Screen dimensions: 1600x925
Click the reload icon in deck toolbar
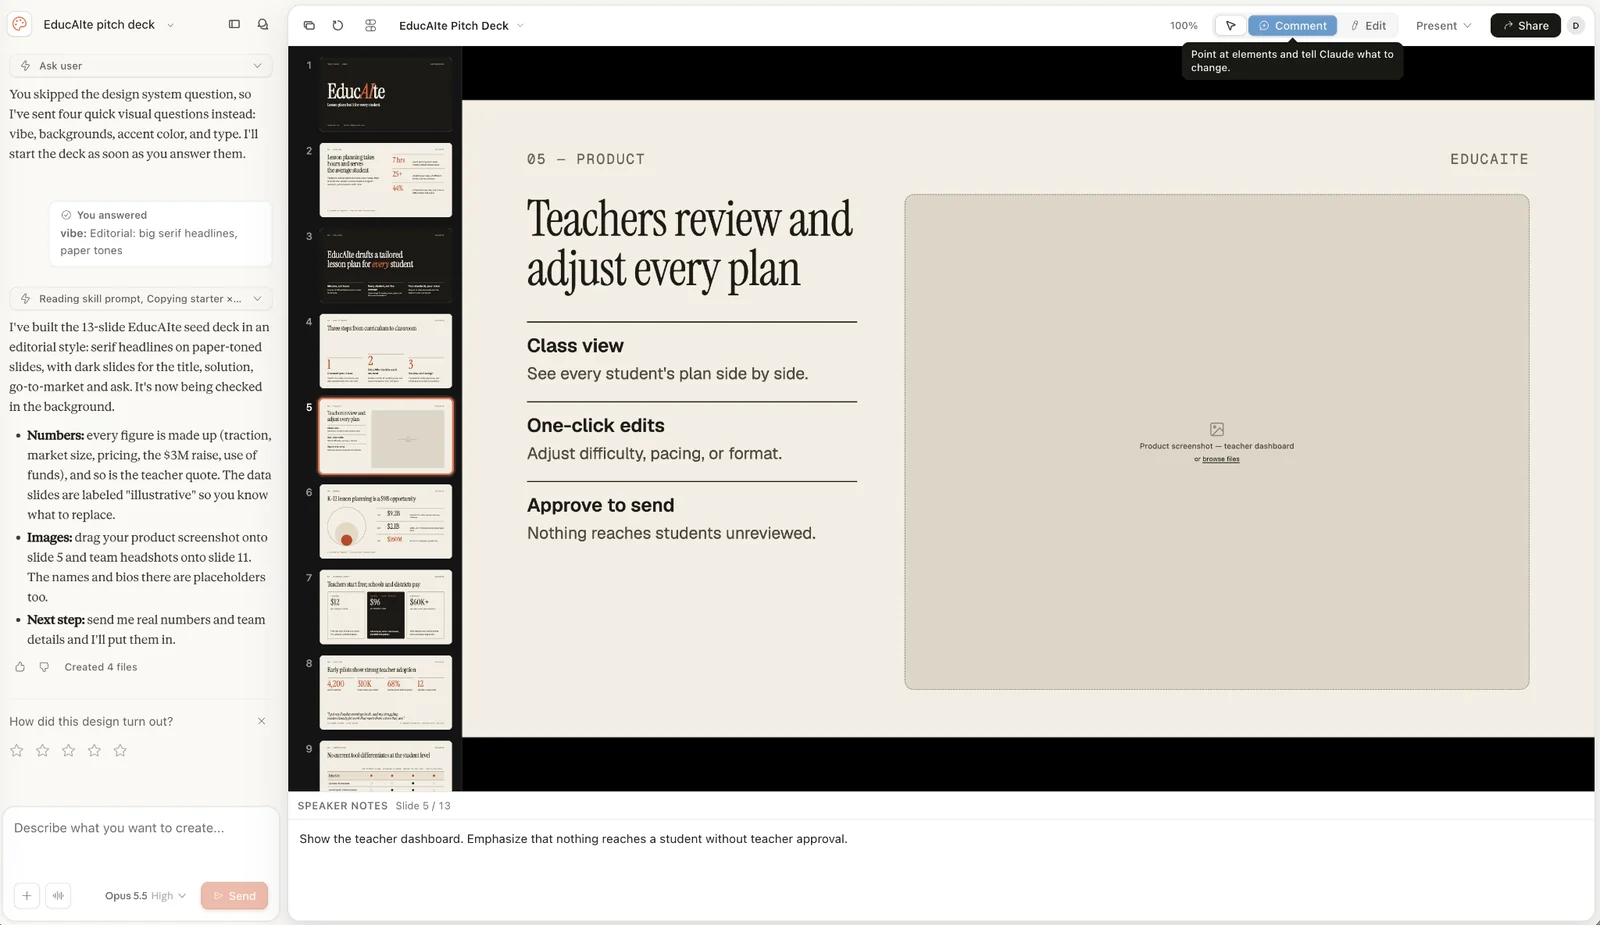[338, 26]
